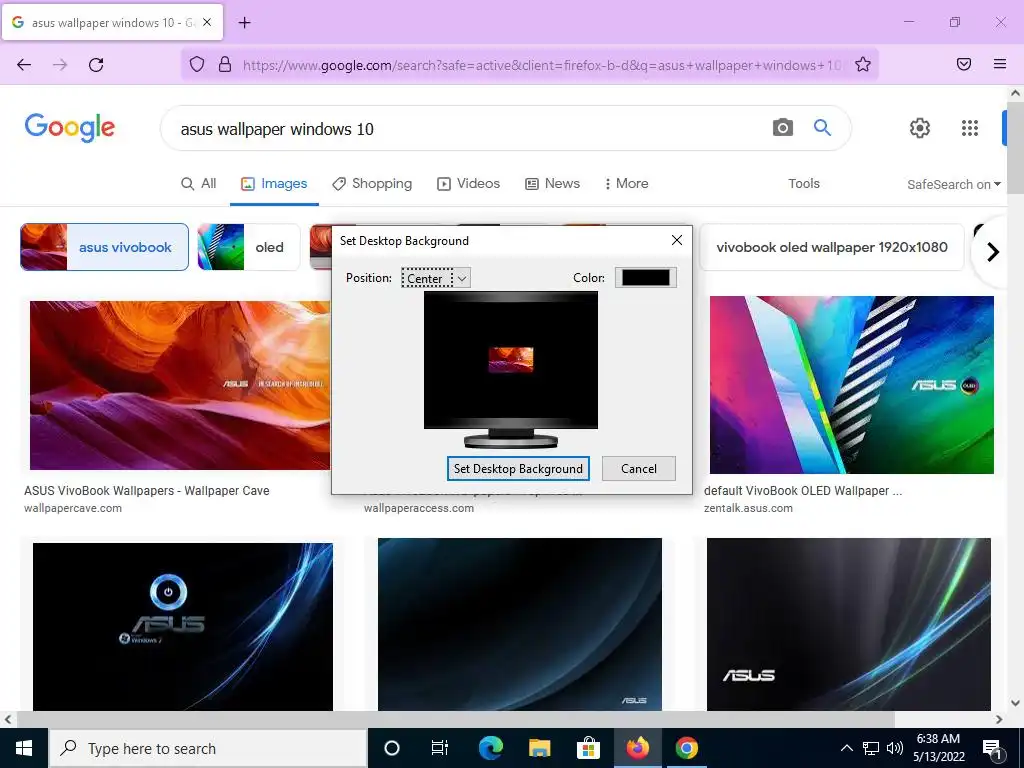Click the taskbar clock showing 6:38 AM

point(938,748)
